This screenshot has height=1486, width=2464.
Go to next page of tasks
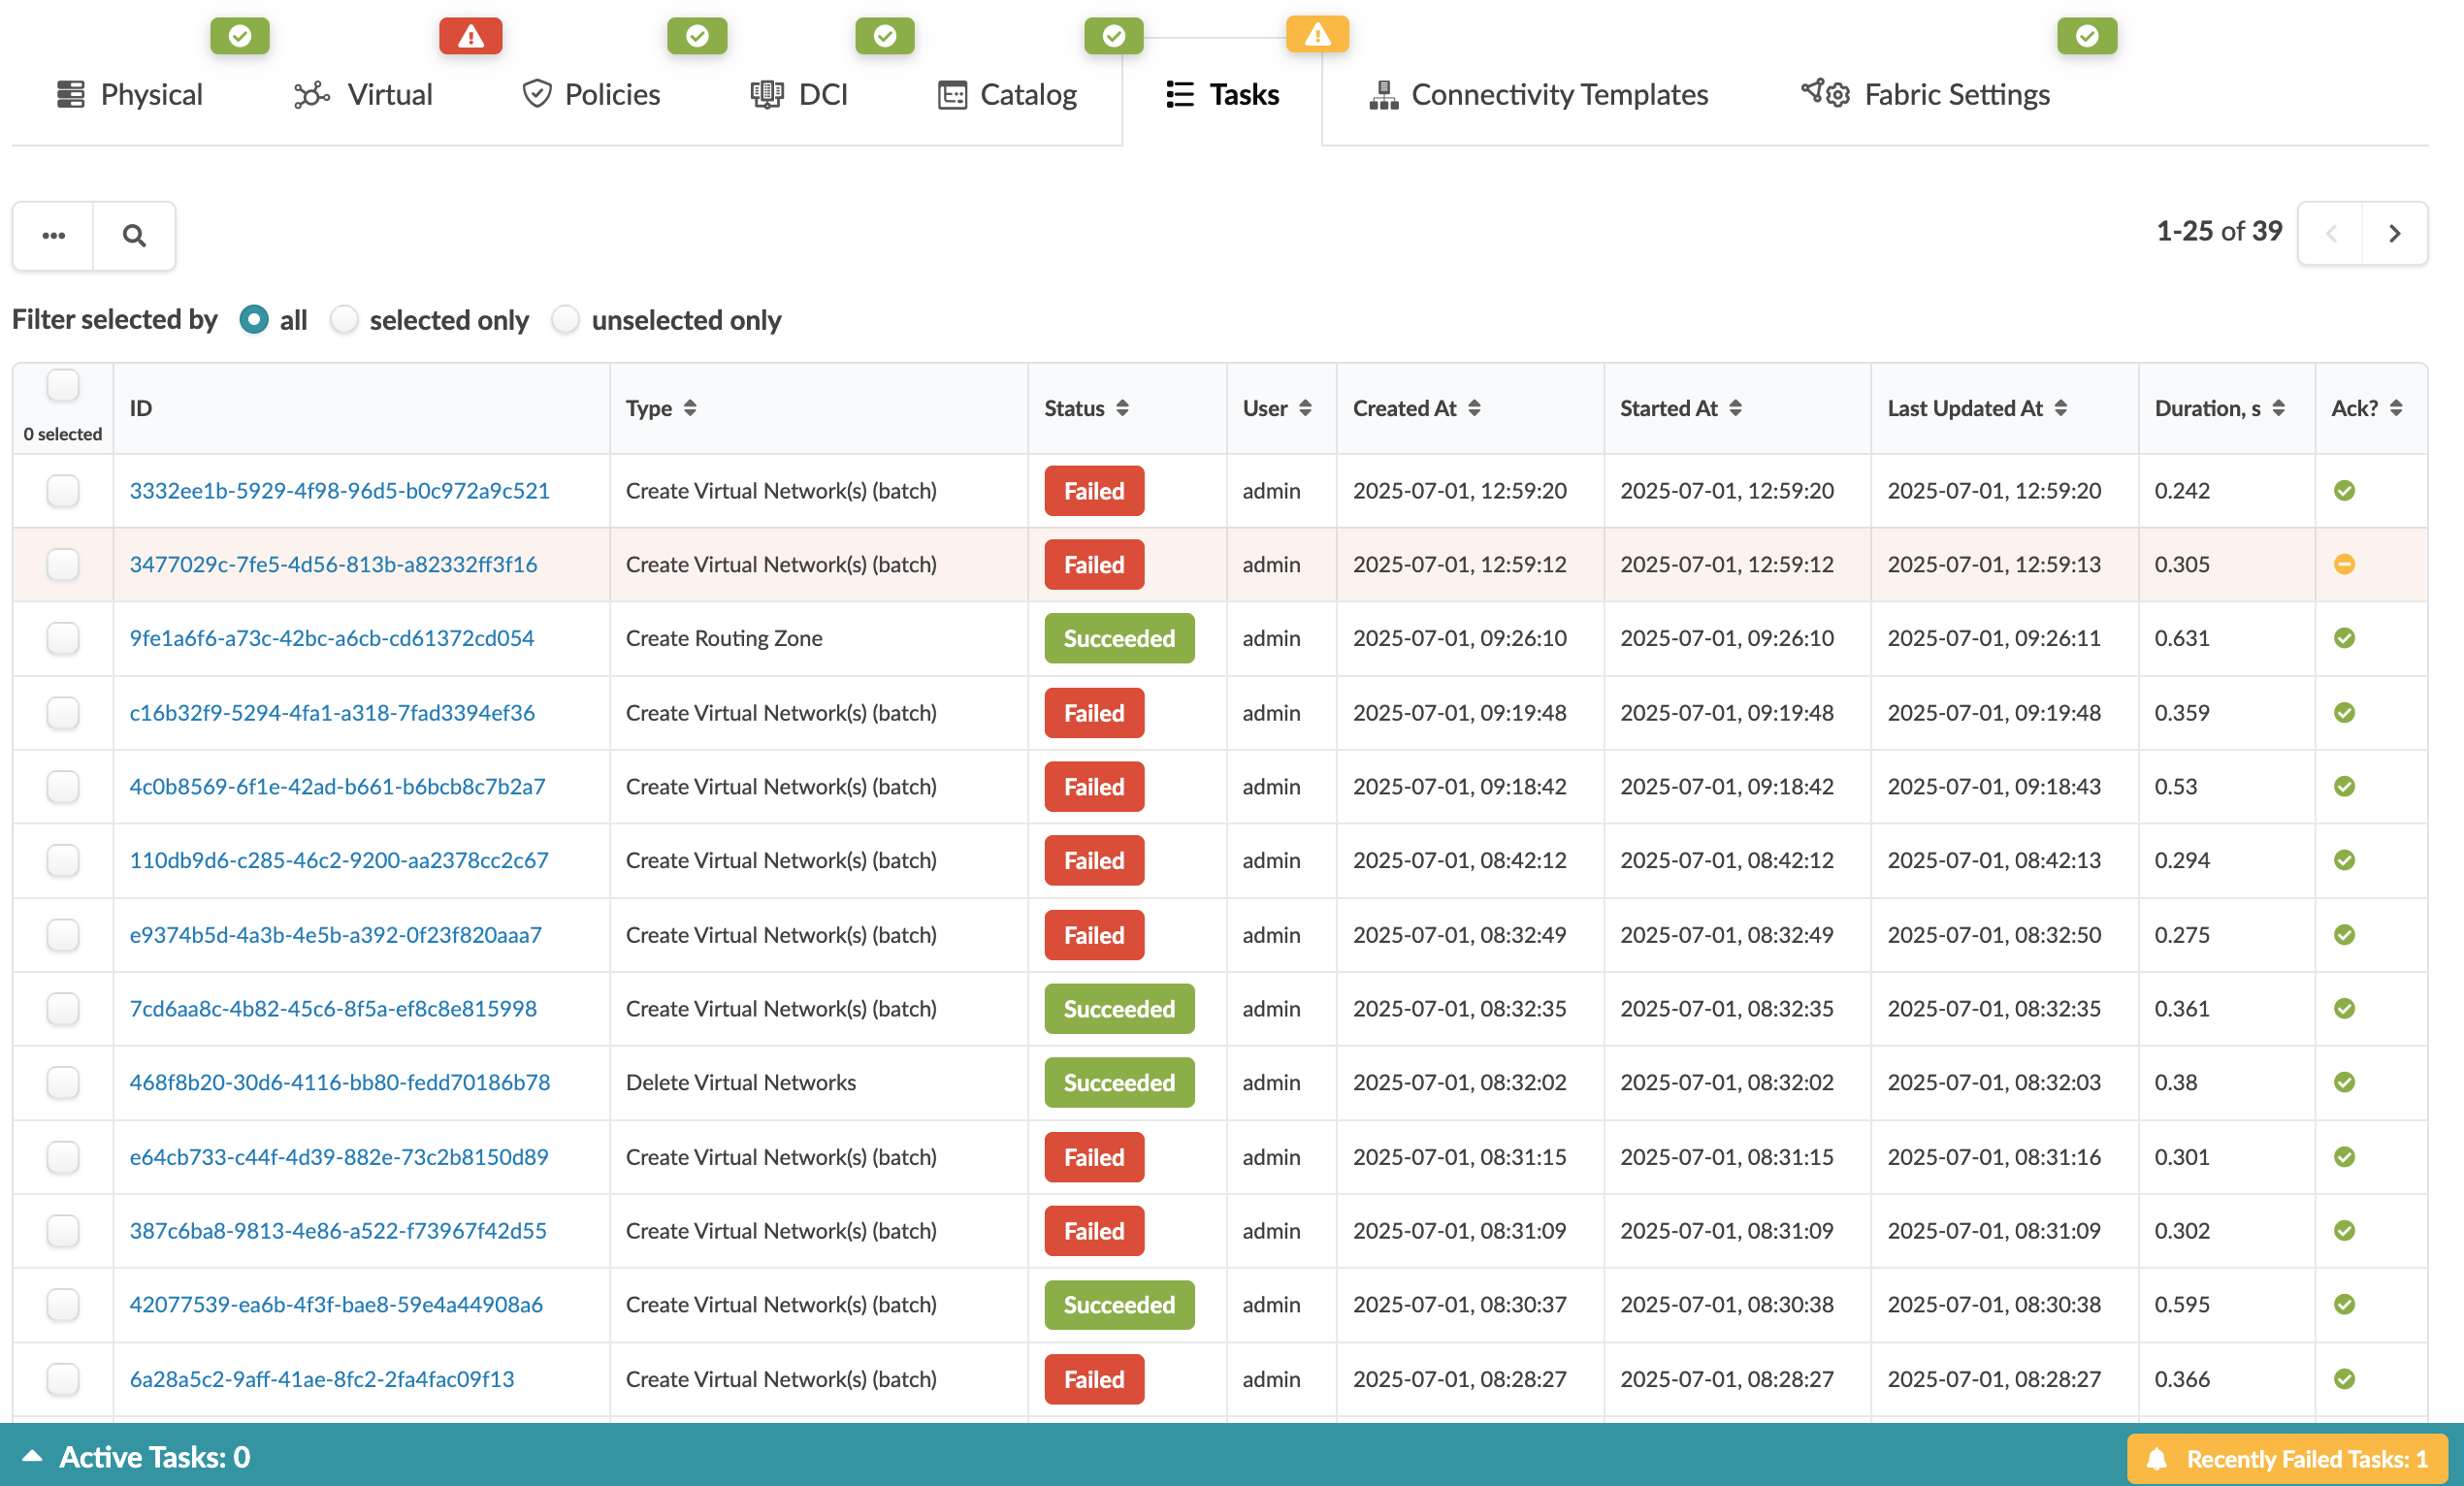tap(2395, 233)
